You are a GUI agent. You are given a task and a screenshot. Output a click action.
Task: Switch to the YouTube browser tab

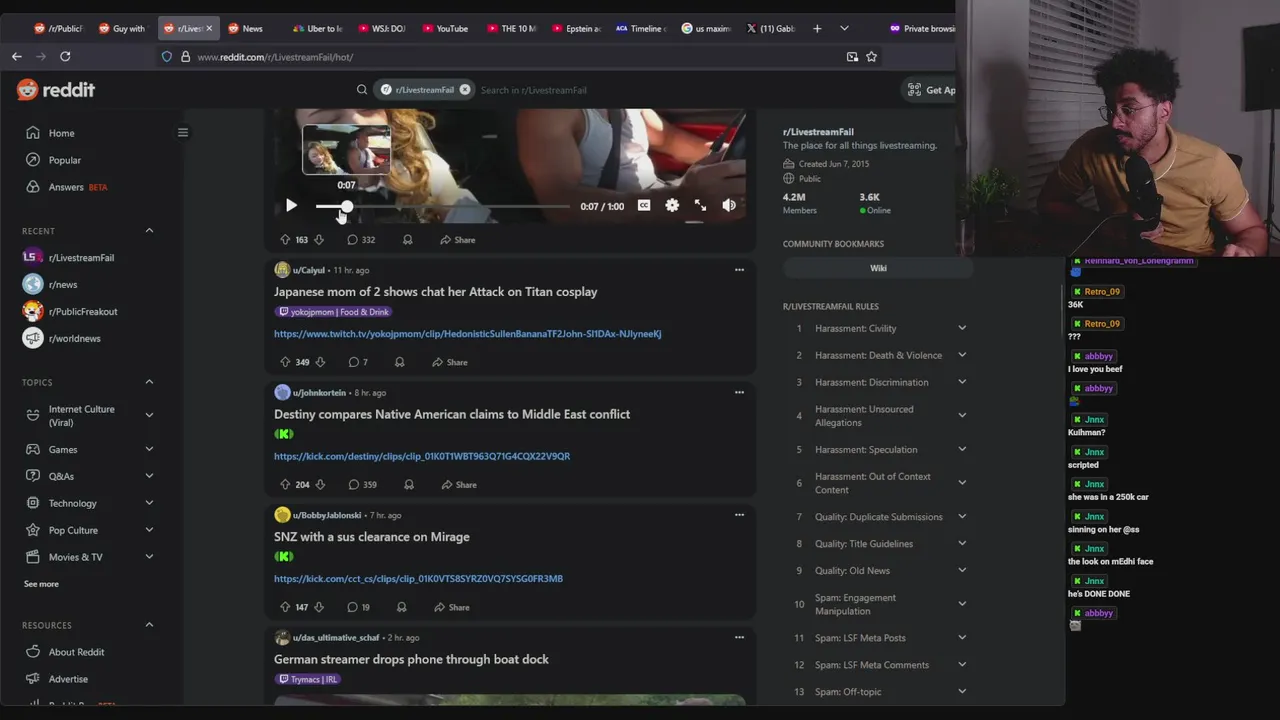445,29
